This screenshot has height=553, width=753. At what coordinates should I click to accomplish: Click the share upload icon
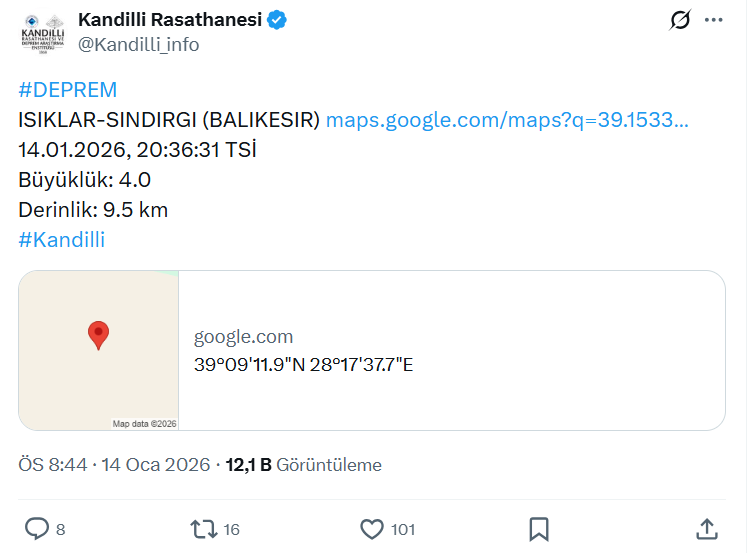[x=706, y=528]
